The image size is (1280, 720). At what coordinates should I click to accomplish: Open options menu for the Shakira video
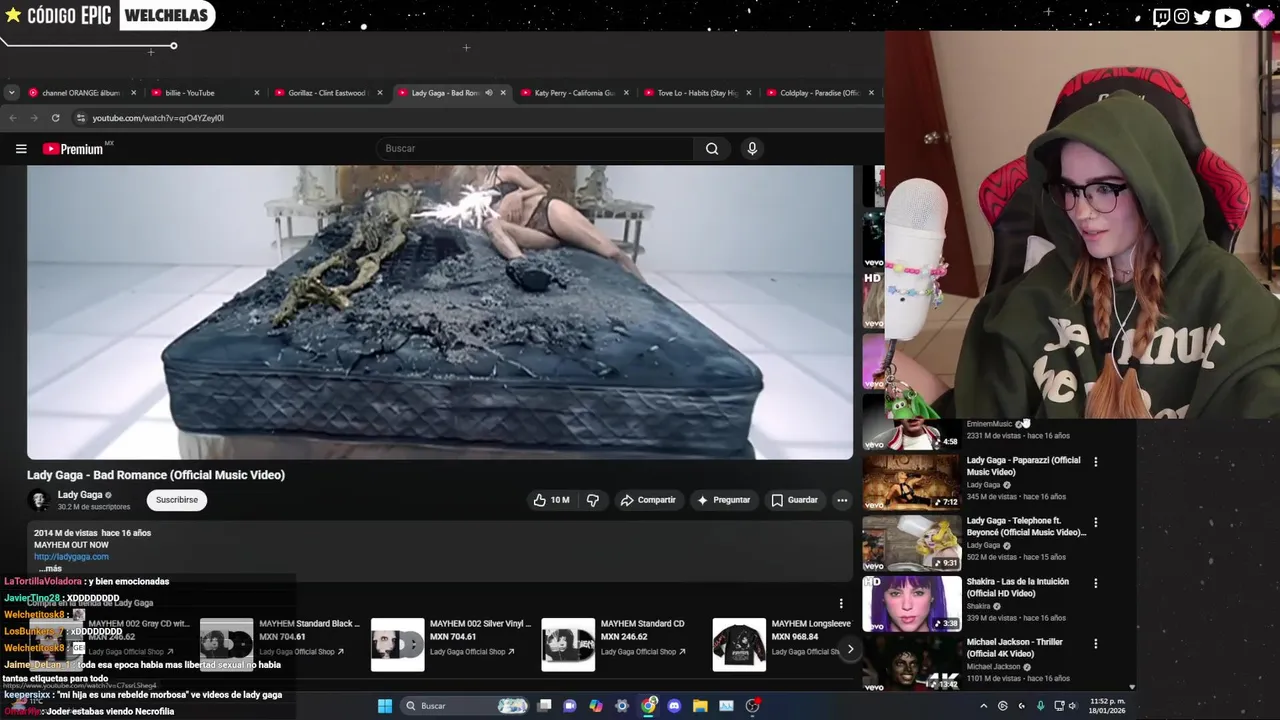pos(1095,583)
